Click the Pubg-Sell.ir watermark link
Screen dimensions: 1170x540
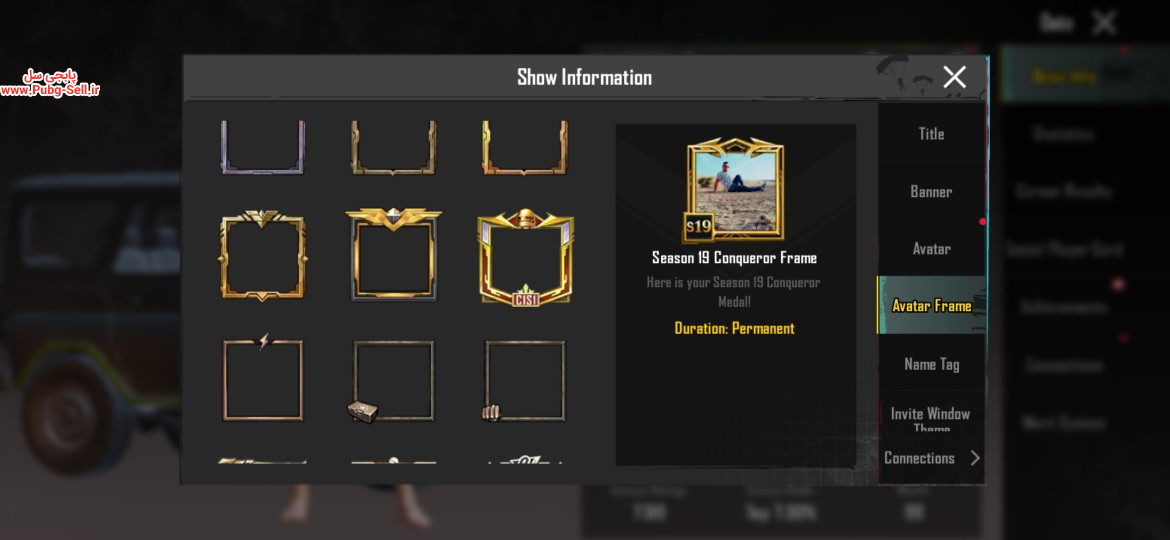coord(50,90)
